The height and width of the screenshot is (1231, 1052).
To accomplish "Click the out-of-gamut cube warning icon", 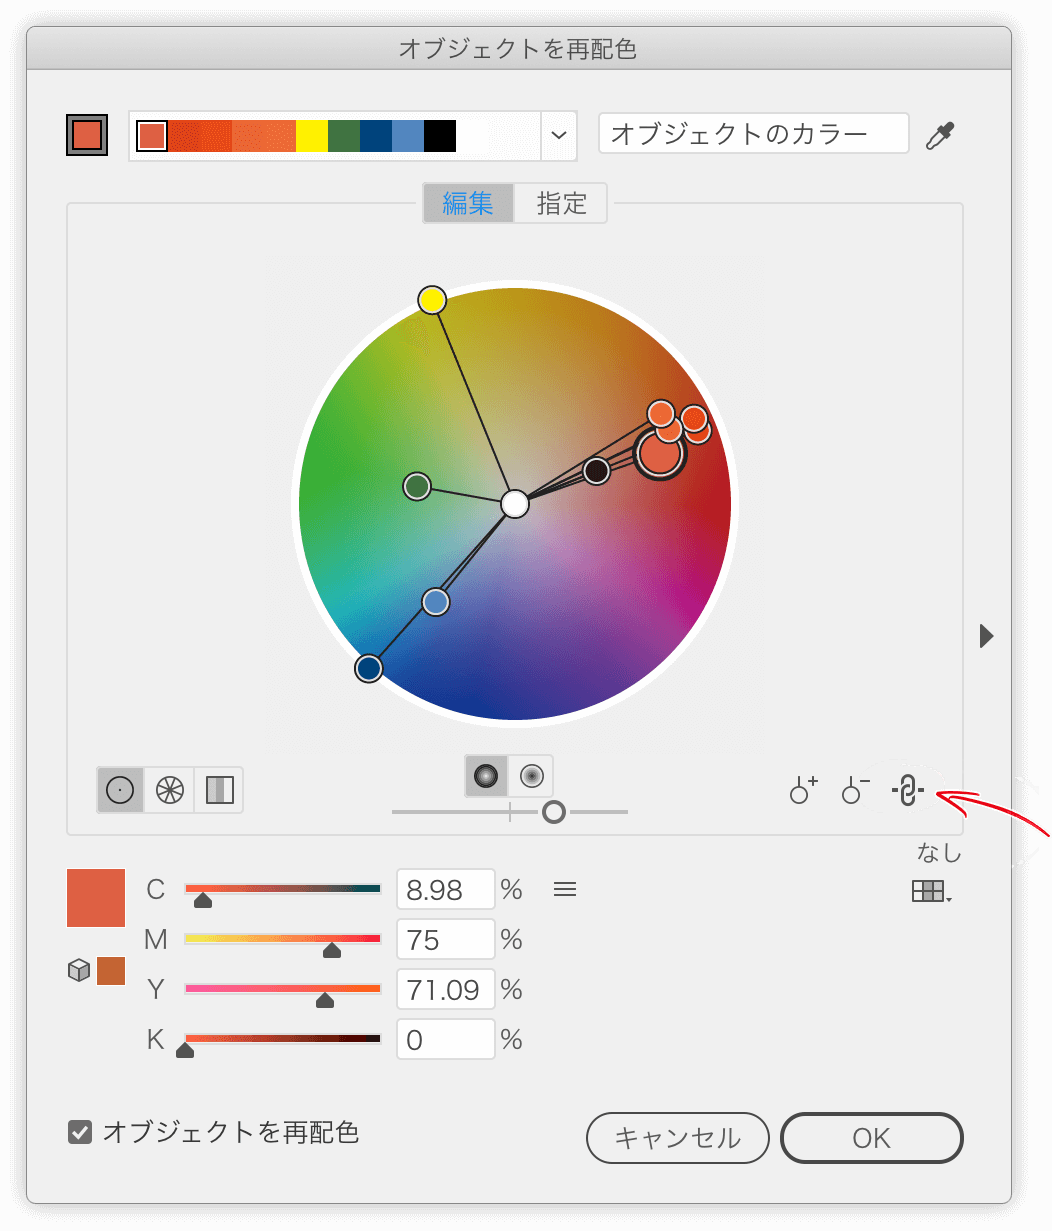I will [x=78, y=971].
